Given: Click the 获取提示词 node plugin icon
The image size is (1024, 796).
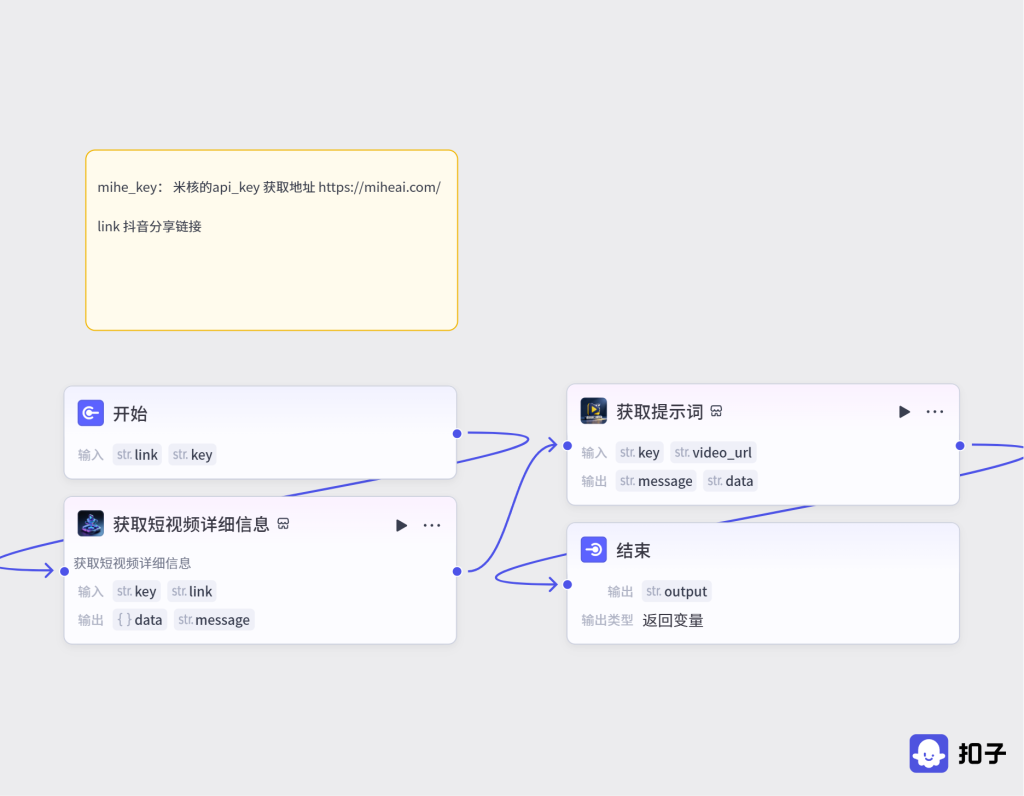Looking at the screenshot, I should point(594,411).
